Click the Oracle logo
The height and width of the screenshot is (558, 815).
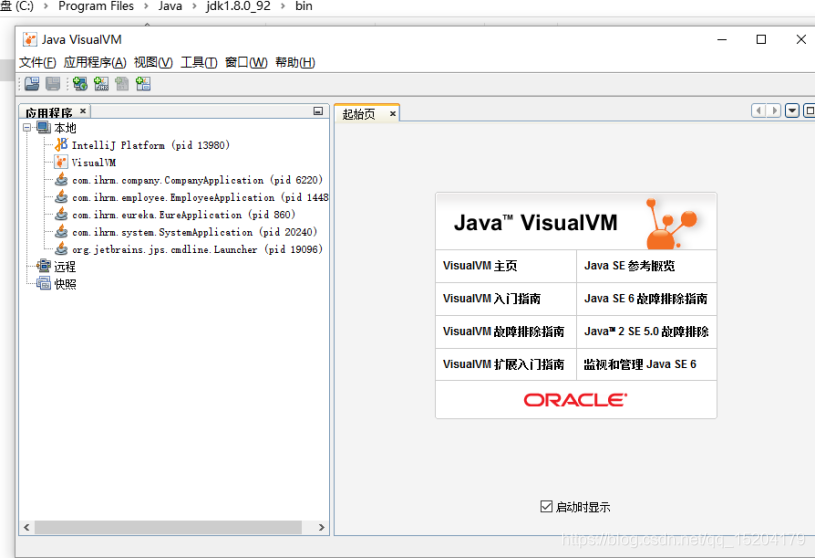click(575, 400)
